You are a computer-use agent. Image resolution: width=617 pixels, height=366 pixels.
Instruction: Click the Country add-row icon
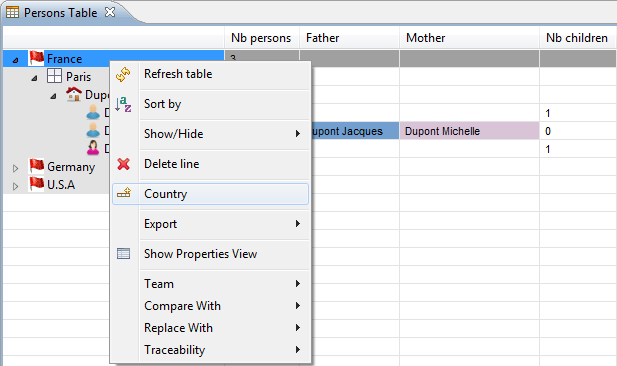coord(124,193)
